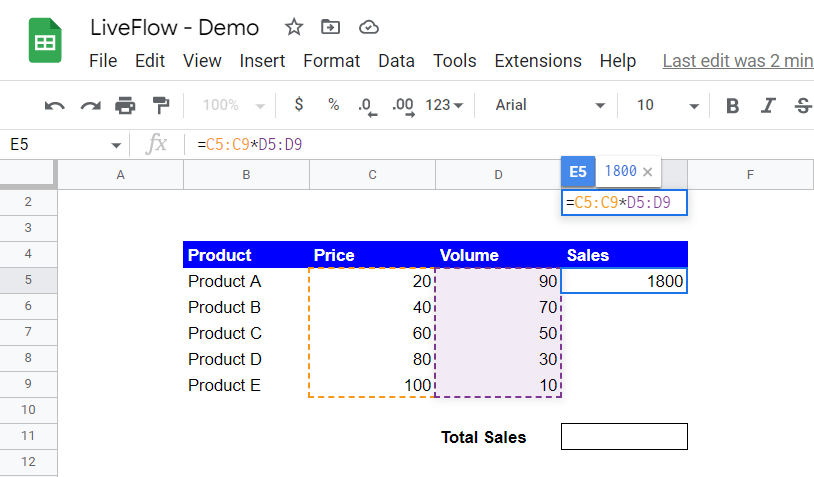The width and height of the screenshot is (814, 477).
Task: Click the Print icon in toolbar
Action: (x=125, y=105)
